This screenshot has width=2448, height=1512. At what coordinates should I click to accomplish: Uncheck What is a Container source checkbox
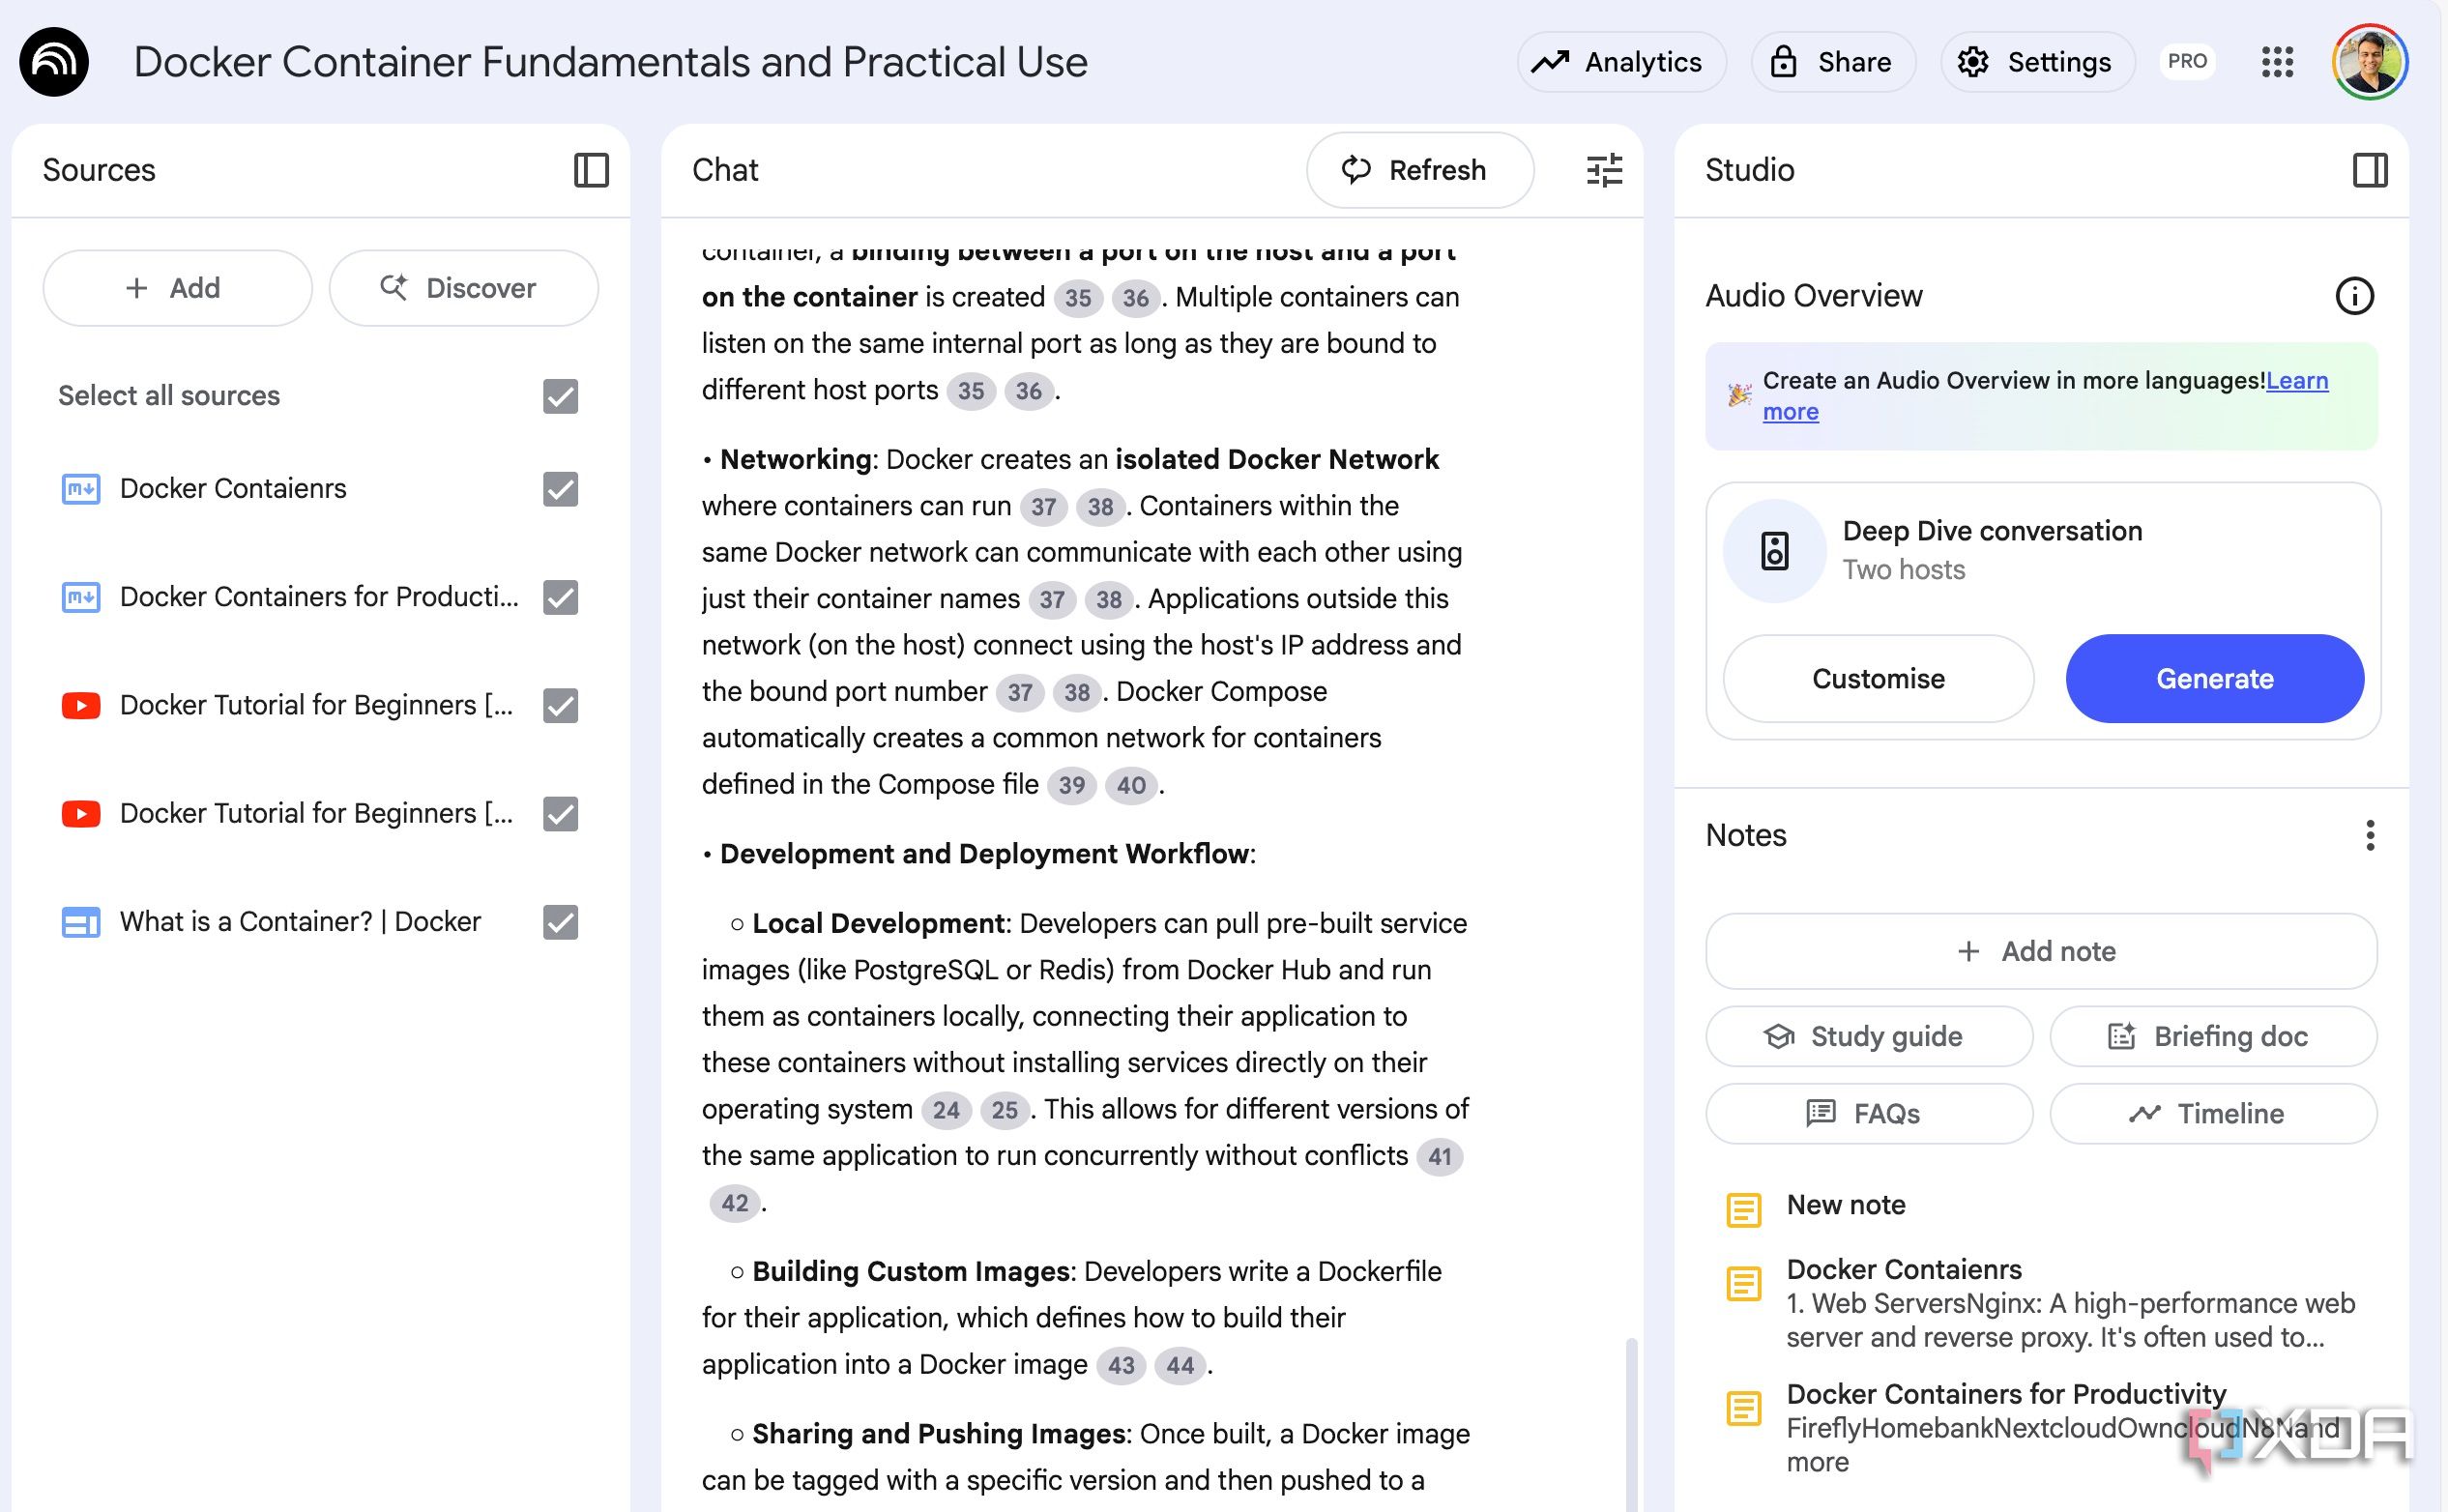(560, 922)
